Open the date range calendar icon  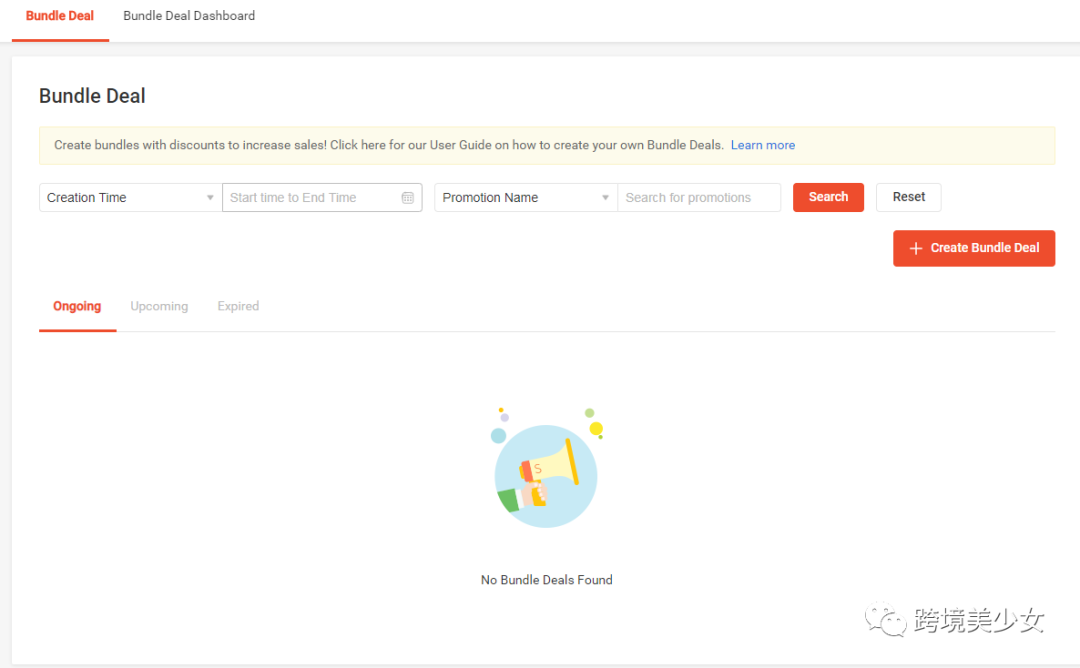pyautogui.click(x=408, y=198)
